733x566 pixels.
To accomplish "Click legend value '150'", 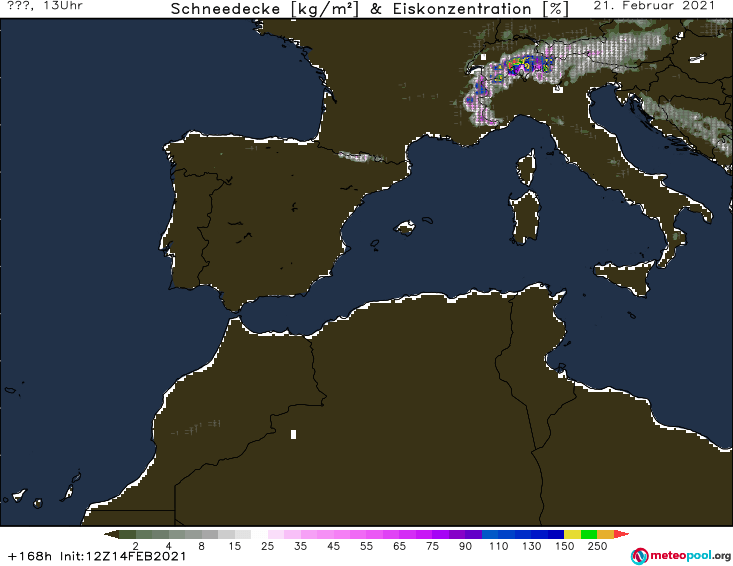I will (x=564, y=546).
